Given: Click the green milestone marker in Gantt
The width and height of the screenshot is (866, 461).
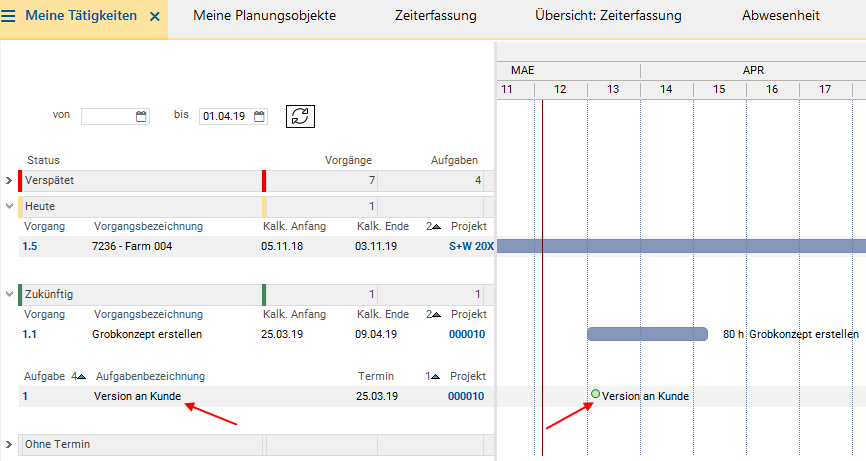Looking at the screenshot, I should point(595,395).
